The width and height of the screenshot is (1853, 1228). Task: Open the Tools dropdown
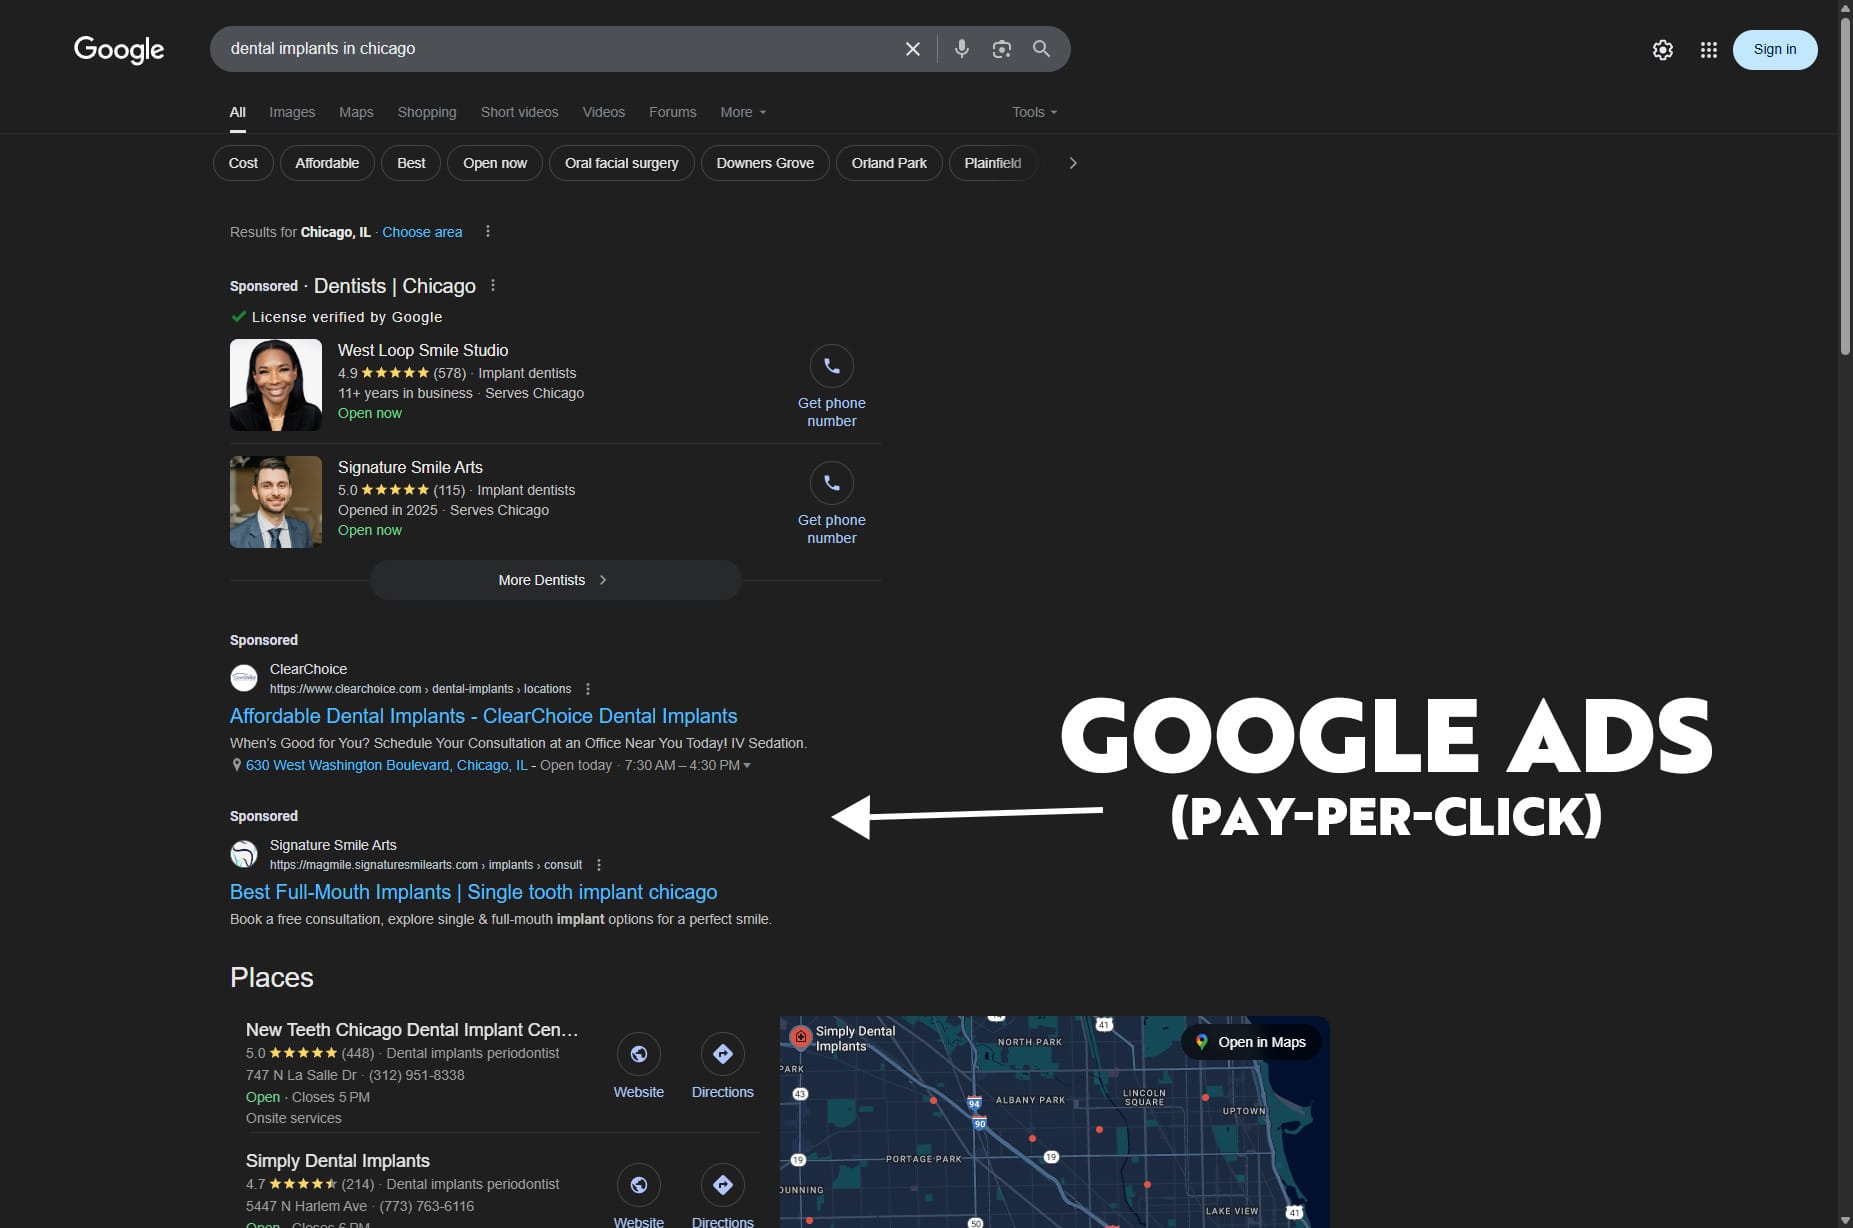click(x=1032, y=112)
